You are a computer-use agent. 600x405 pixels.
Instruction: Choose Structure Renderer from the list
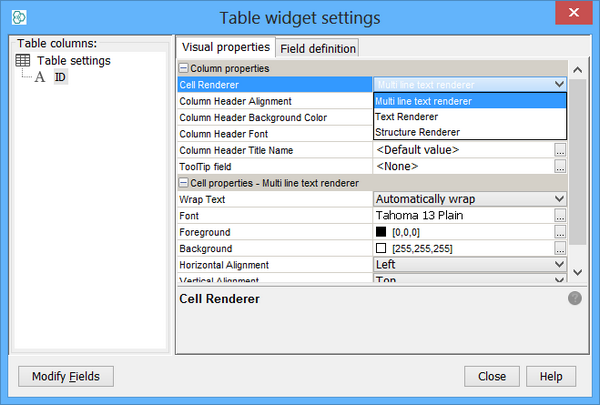[x=417, y=132]
